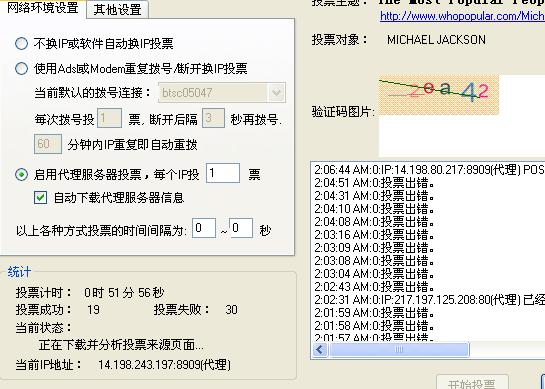Click the 每个IP投 votes count field

coord(223,173)
